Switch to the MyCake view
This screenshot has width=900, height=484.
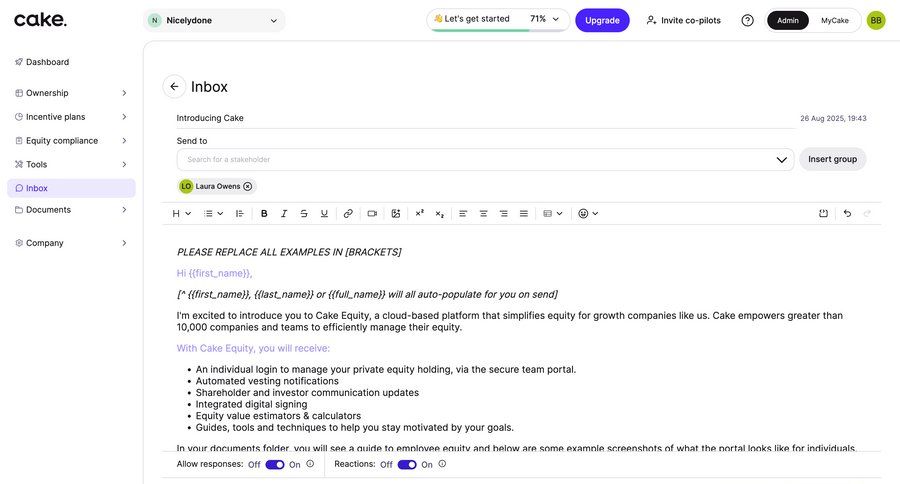click(835, 20)
